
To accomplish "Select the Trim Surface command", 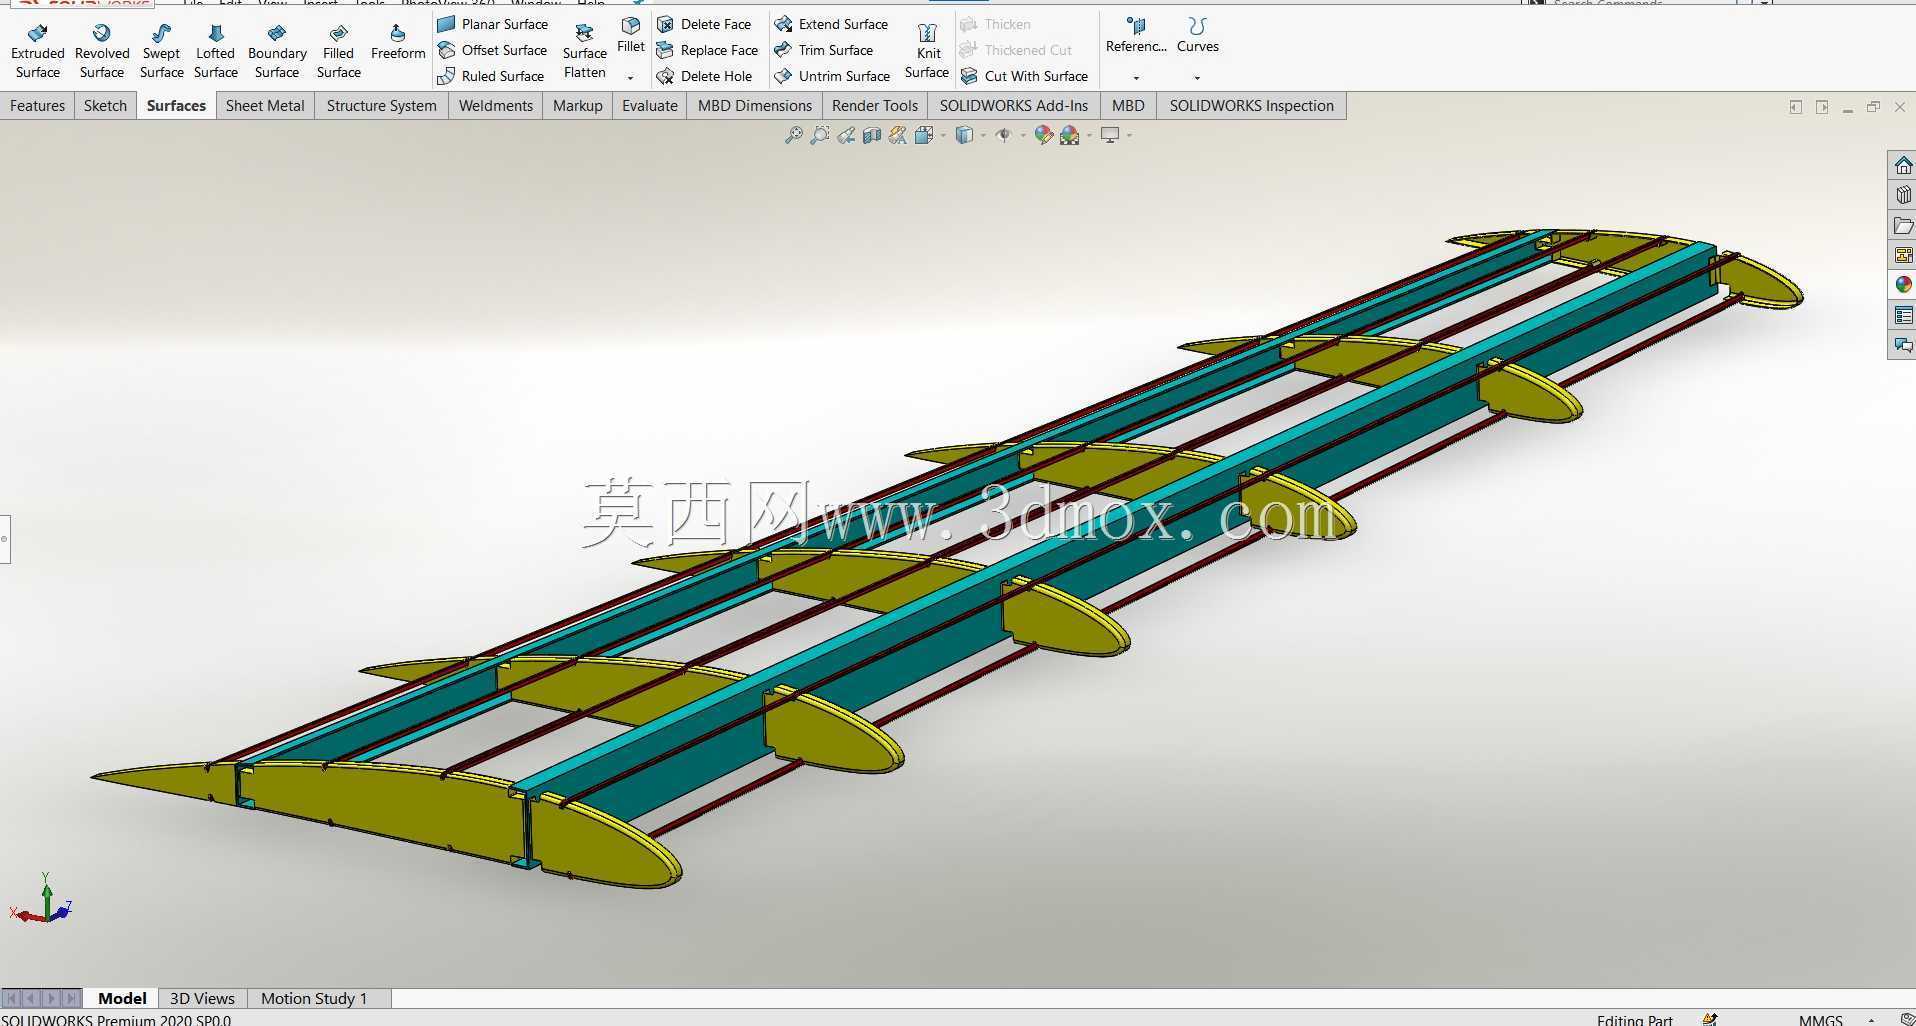I will click(x=824, y=50).
